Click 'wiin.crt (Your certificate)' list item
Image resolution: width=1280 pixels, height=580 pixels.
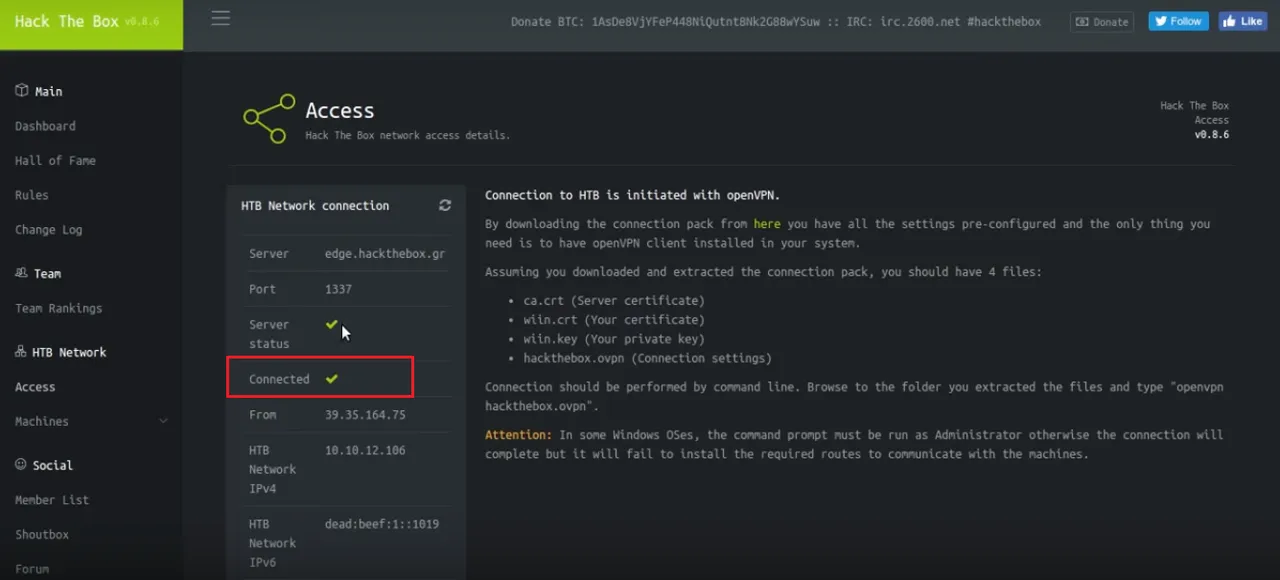coord(614,320)
